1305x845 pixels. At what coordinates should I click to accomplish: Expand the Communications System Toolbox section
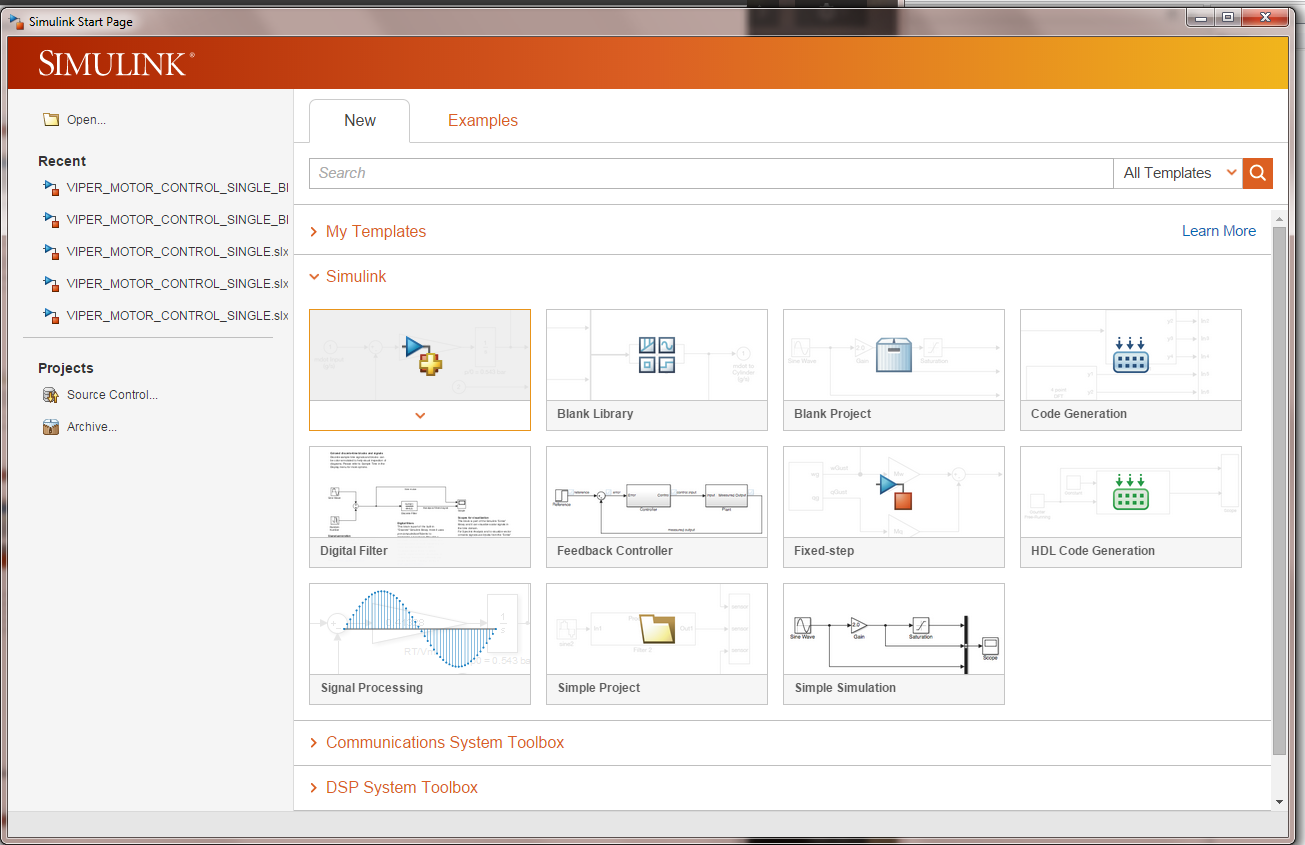(x=444, y=742)
